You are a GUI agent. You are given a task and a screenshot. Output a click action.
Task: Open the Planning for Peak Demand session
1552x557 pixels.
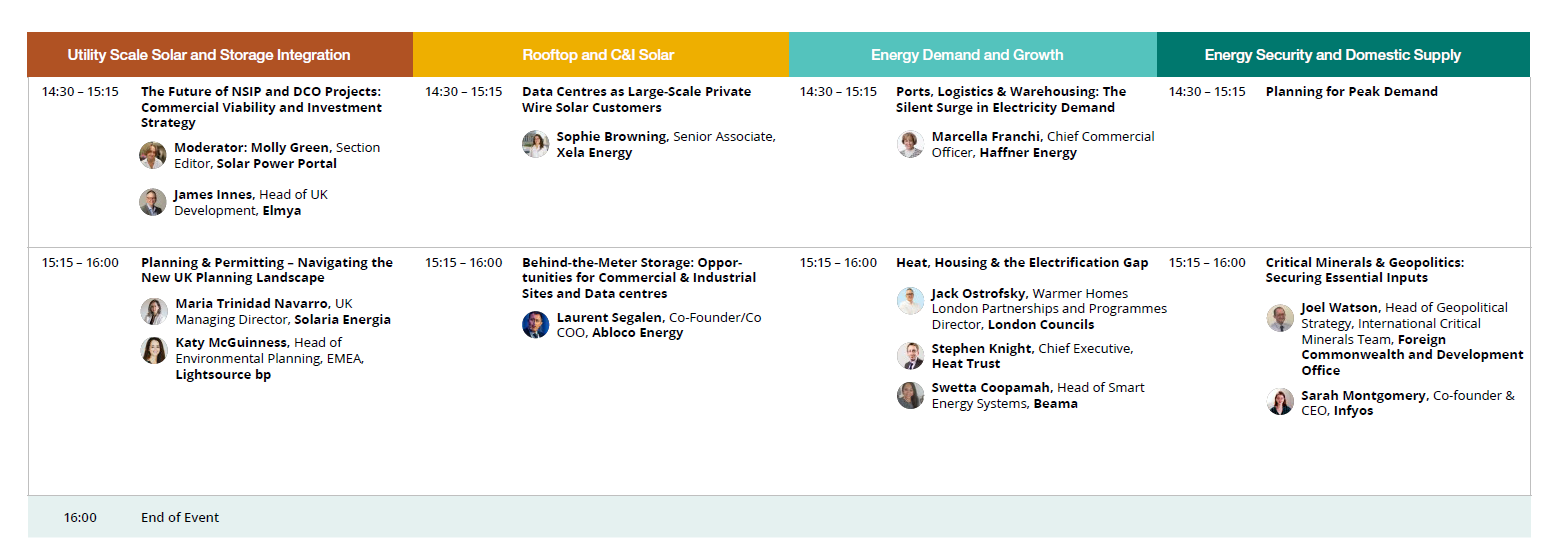point(1352,92)
